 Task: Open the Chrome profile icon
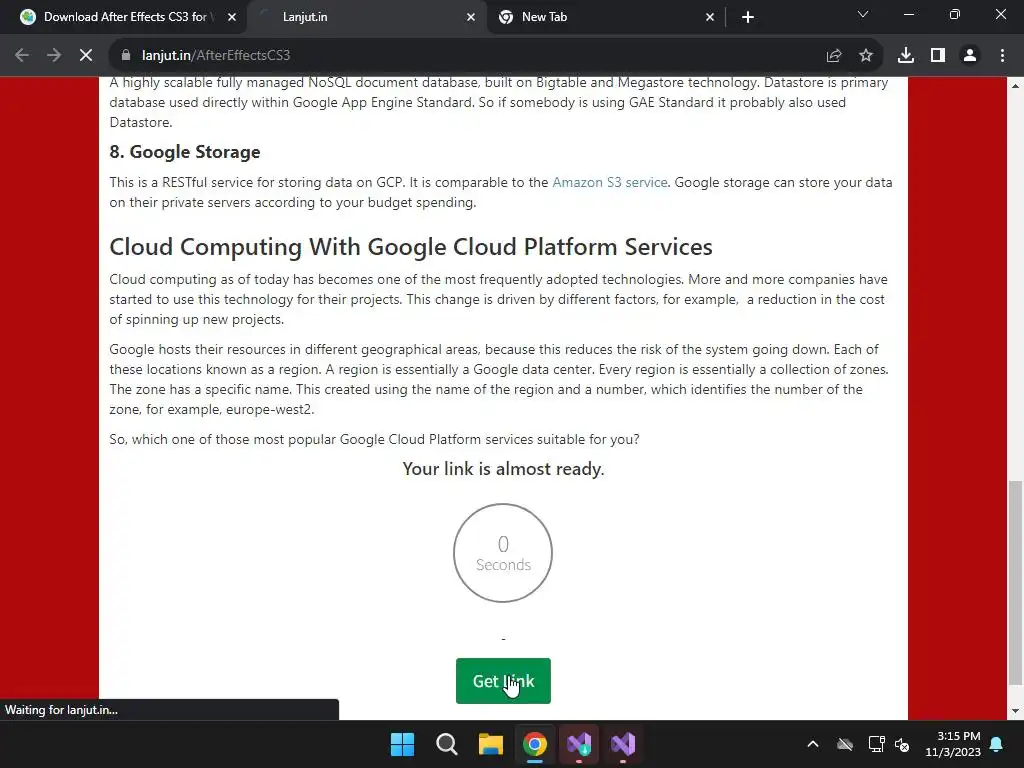point(970,55)
